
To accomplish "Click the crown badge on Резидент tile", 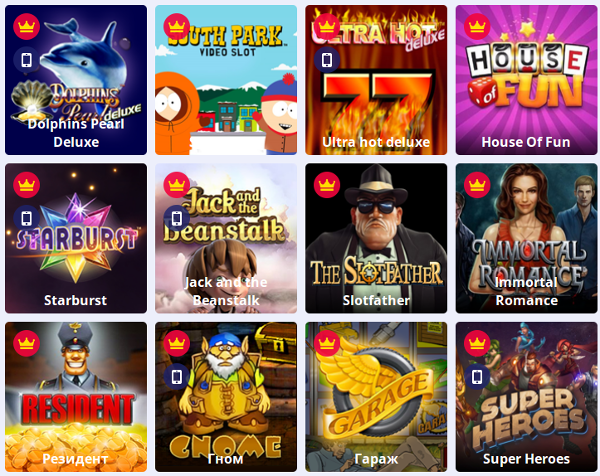I will pos(26,343).
